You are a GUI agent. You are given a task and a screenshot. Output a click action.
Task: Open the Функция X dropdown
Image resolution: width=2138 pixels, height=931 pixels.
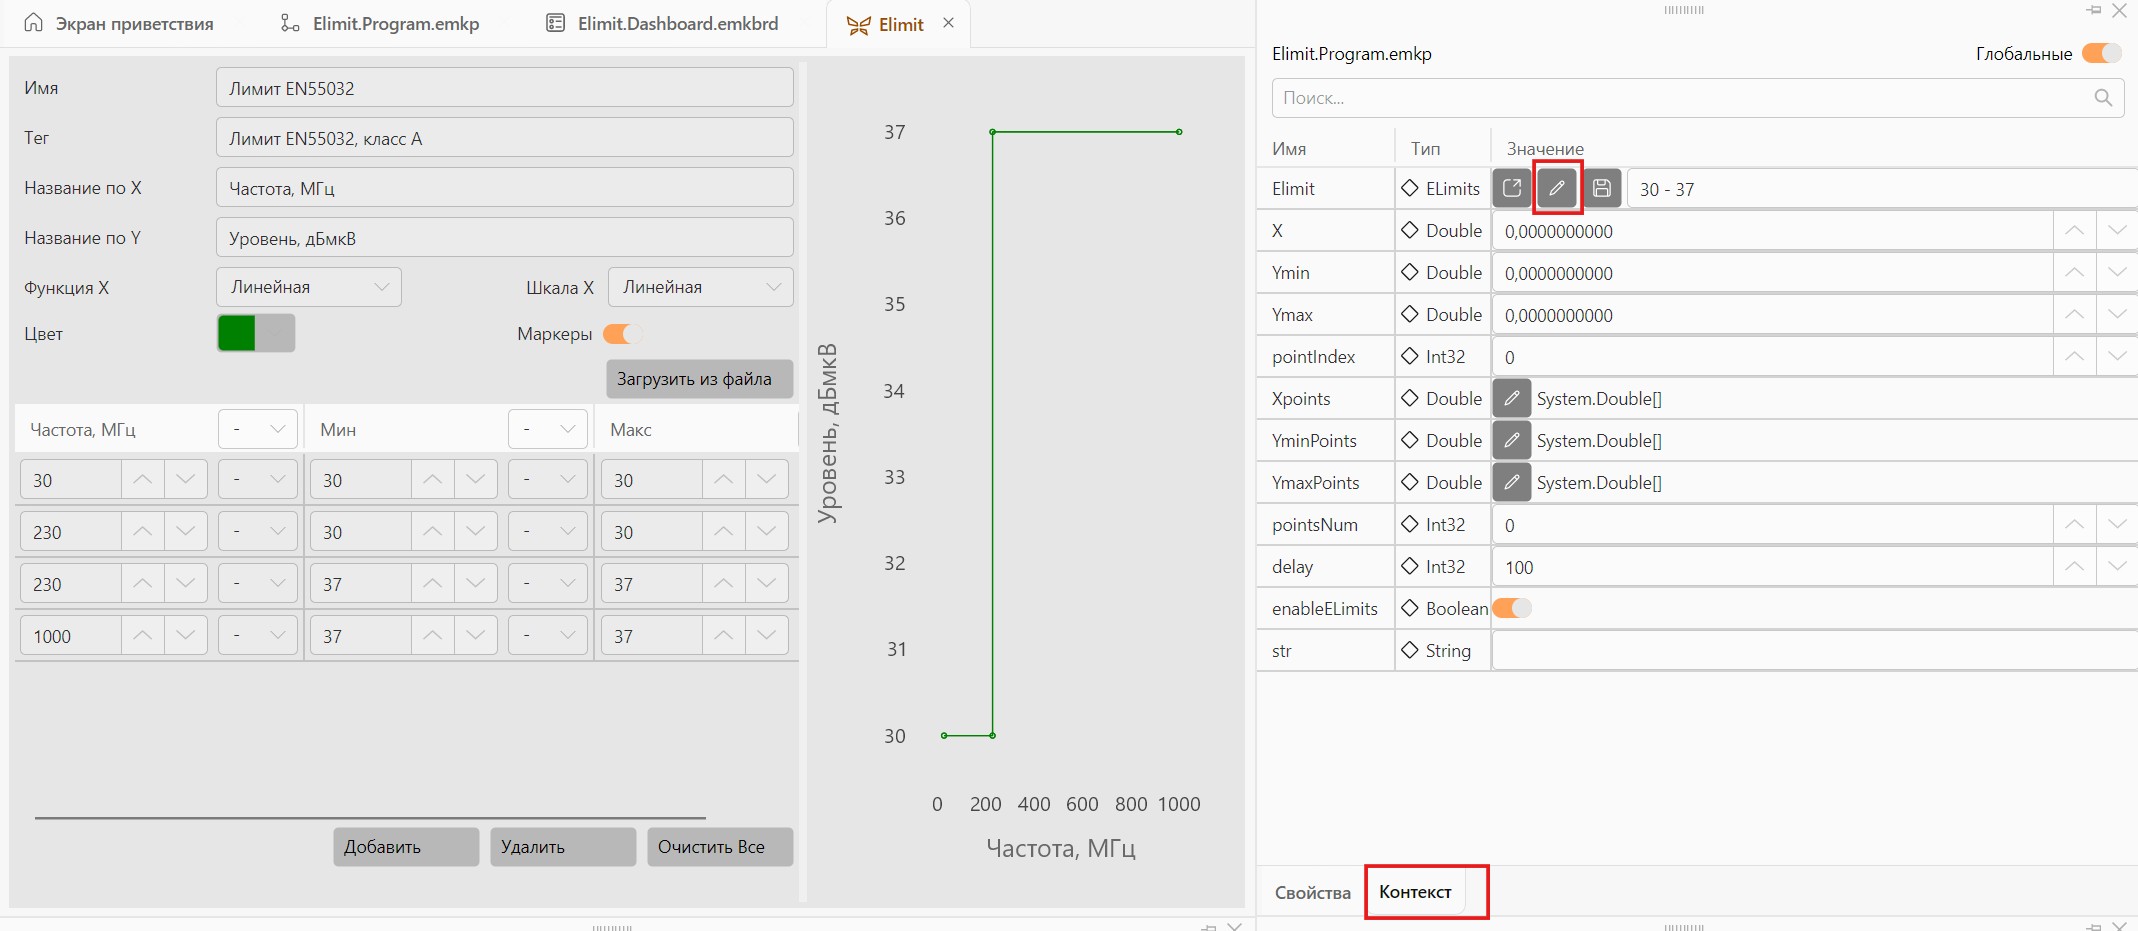pyautogui.click(x=309, y=287)
